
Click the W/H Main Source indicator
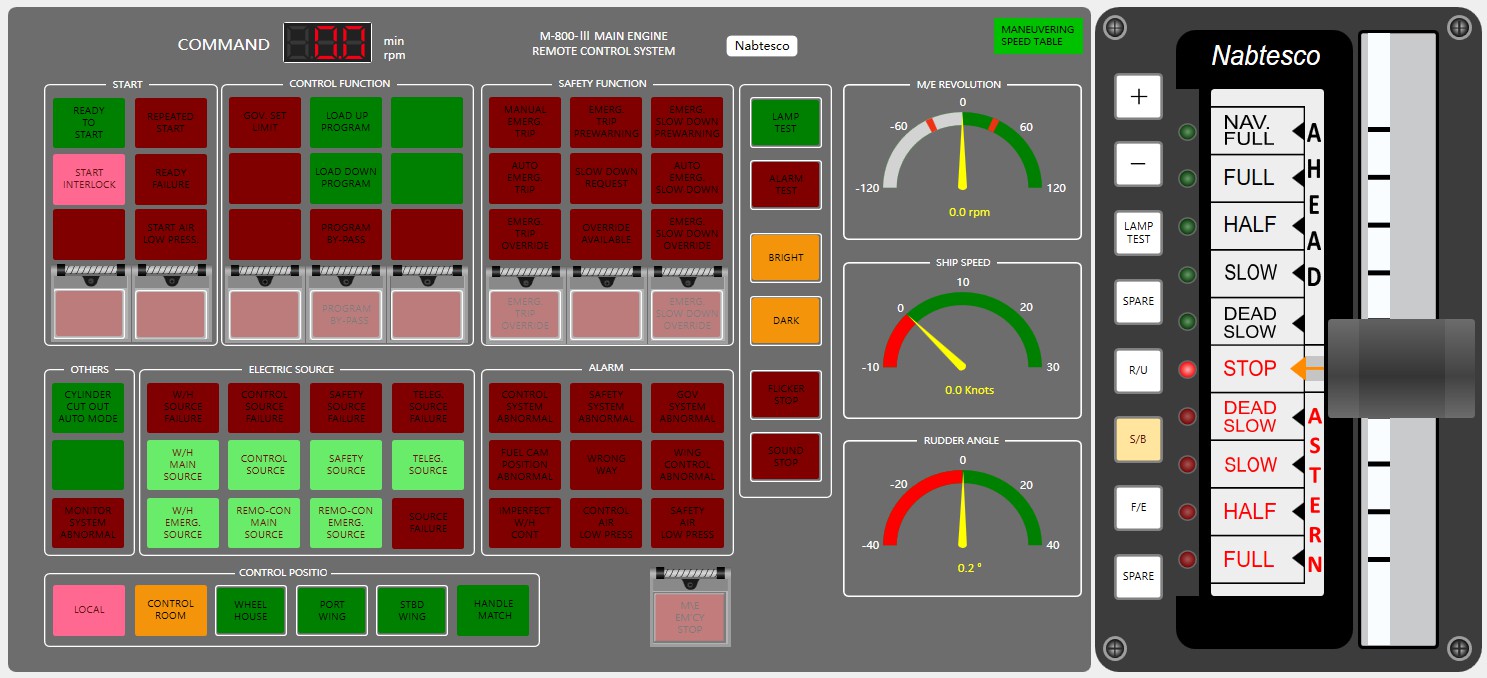(x=183, y=465)
